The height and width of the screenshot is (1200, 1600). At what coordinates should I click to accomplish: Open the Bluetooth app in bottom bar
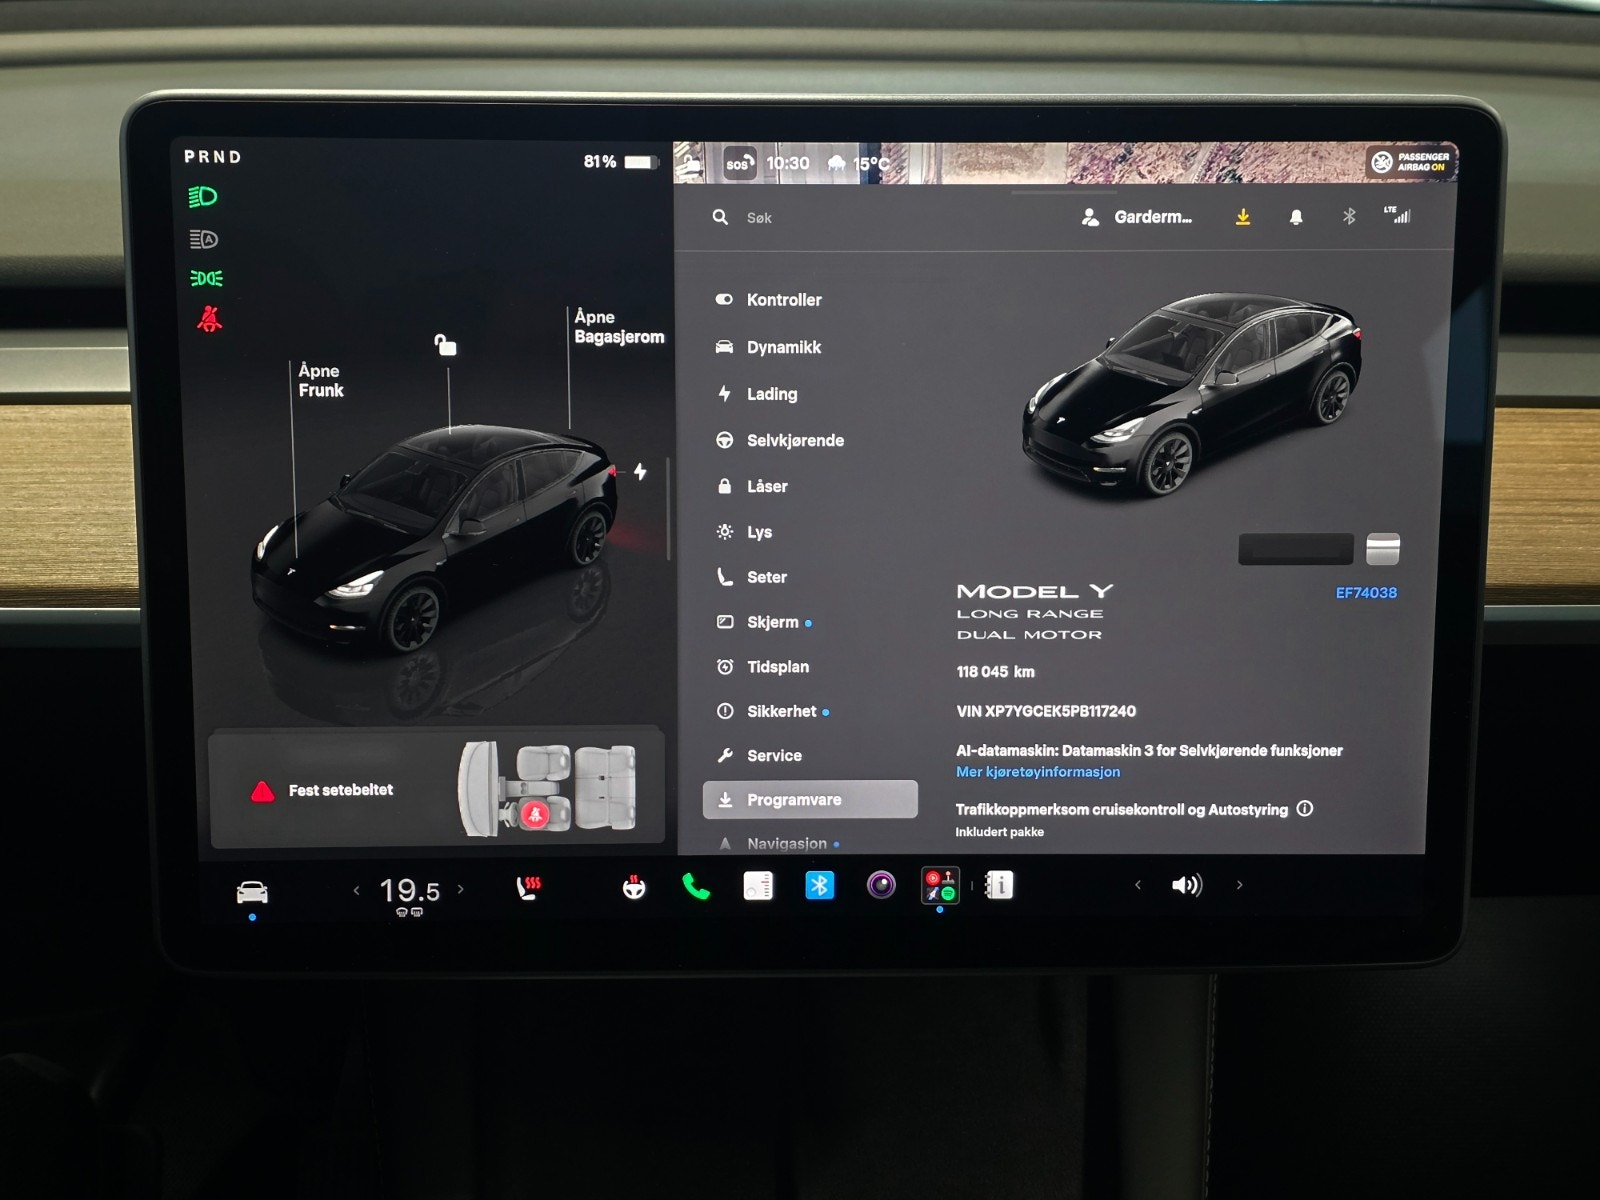820,885
